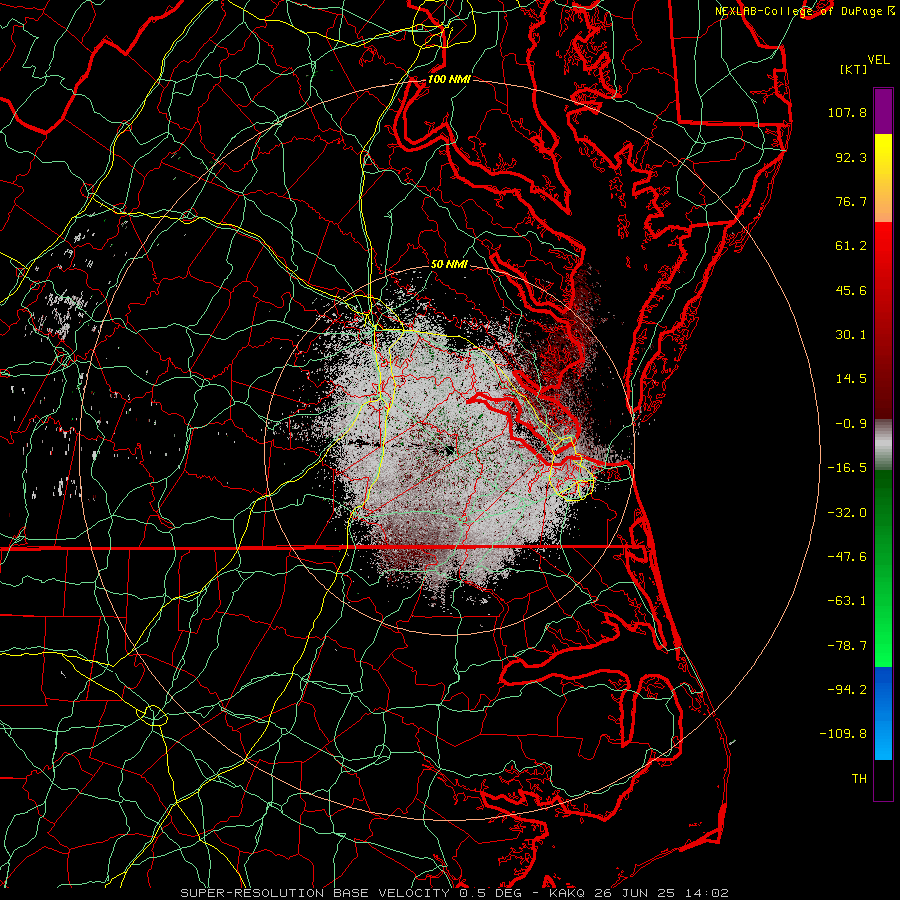The height and width of the screenshot is (900, 900).
Task: Click the -109.8 legend value
Action: tap(844, 734)
